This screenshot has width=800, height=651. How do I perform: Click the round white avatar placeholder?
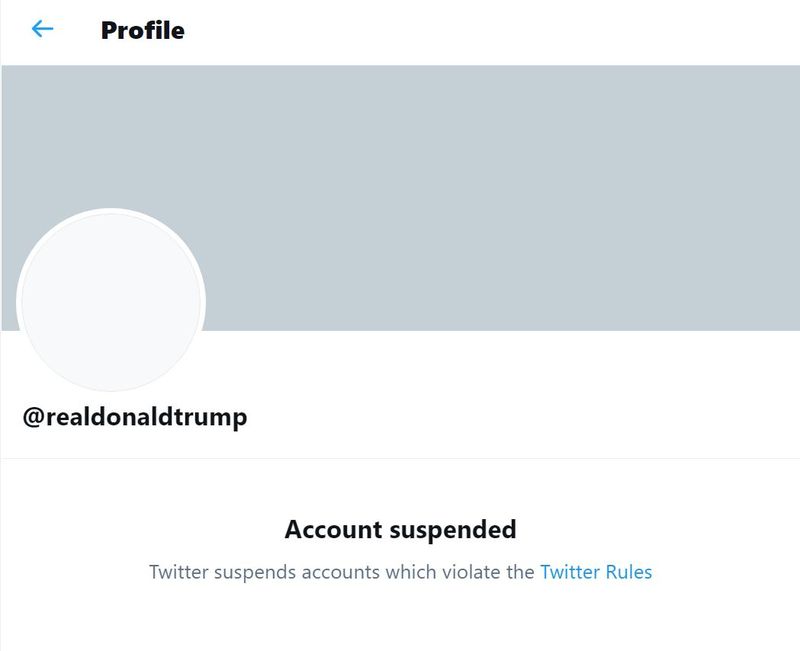click(111, 301)
